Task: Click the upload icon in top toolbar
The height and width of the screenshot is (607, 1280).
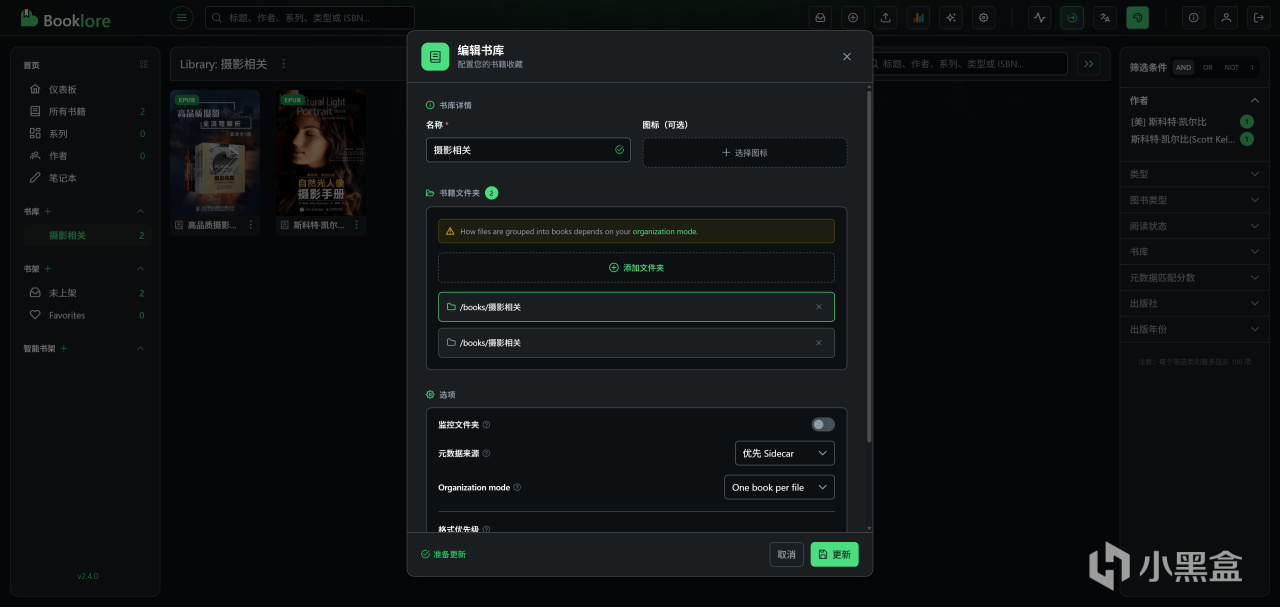Action: click(x=885, y=17)
